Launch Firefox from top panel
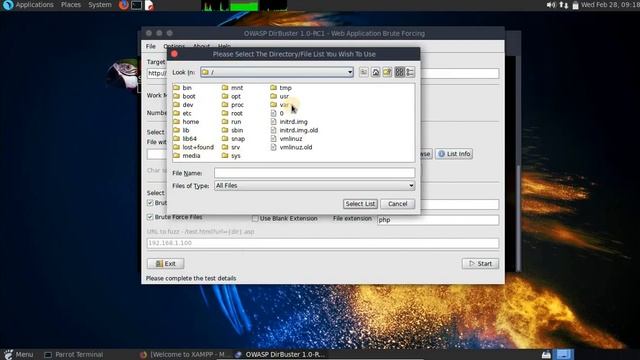This screenshot has width=640, height=360. coord(123,5)
